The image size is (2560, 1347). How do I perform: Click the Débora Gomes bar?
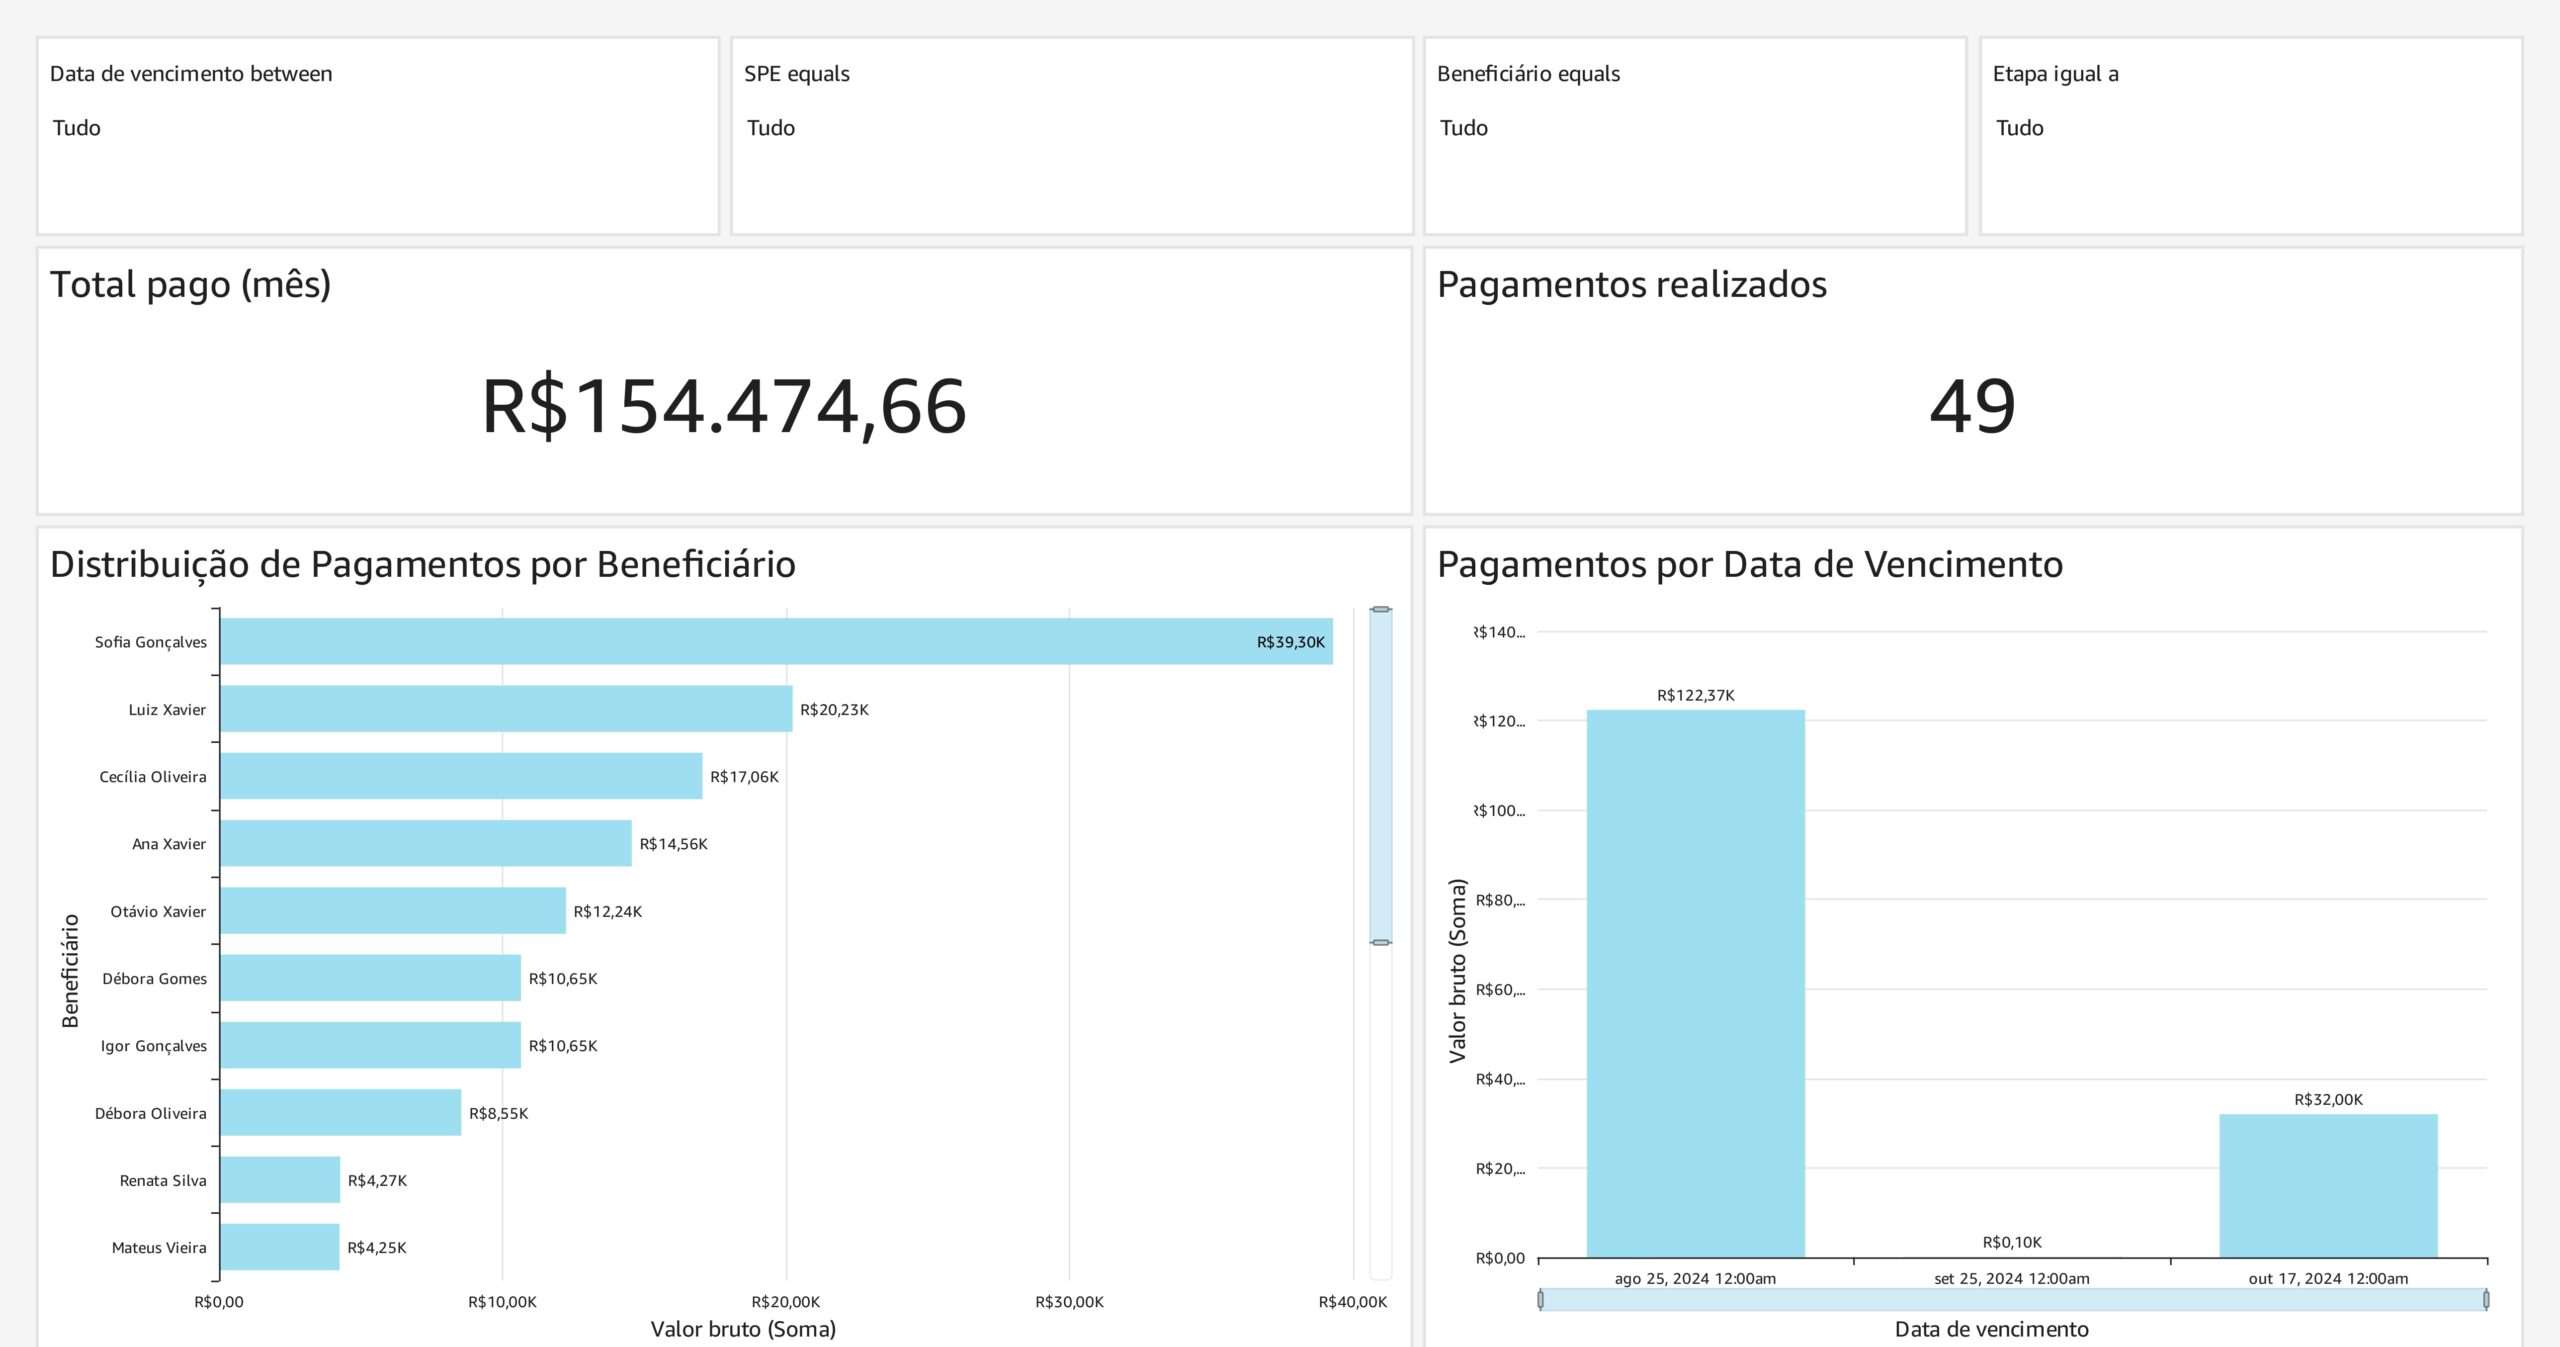pos(370,978)
